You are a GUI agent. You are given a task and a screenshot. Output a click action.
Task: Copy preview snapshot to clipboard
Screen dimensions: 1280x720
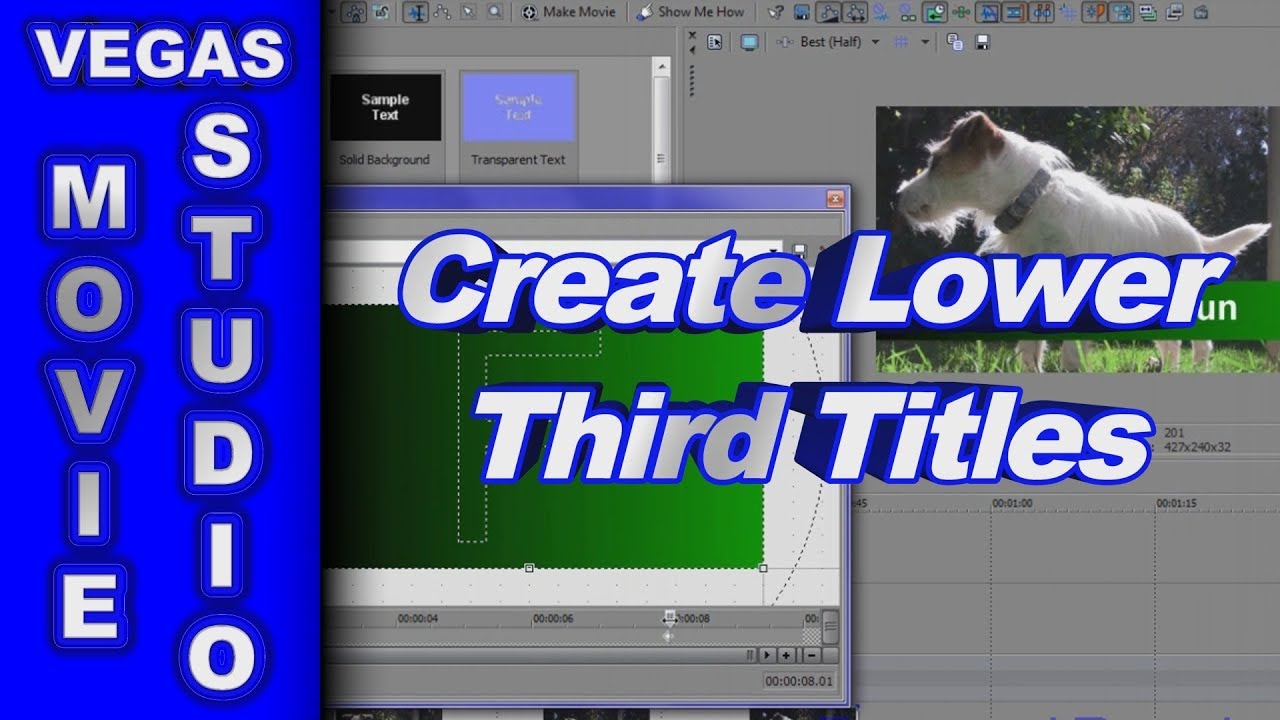pyautogui.click(x=955, y=42)
